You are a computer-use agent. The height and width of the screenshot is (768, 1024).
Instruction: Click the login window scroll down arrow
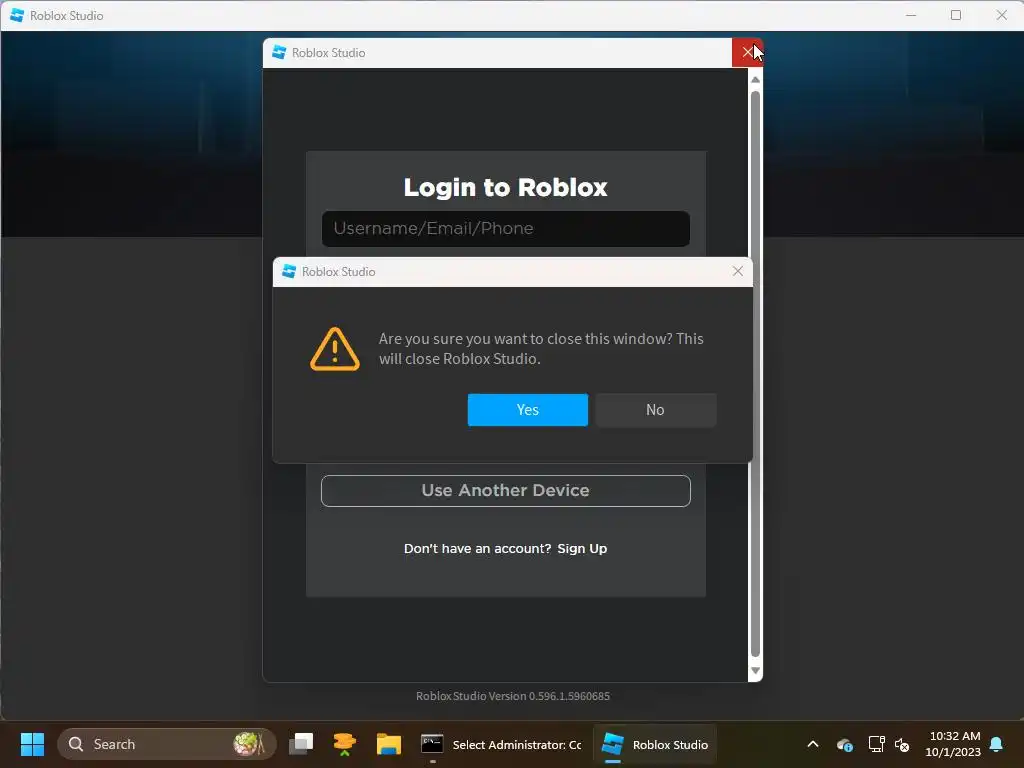(x=755, y=671)
